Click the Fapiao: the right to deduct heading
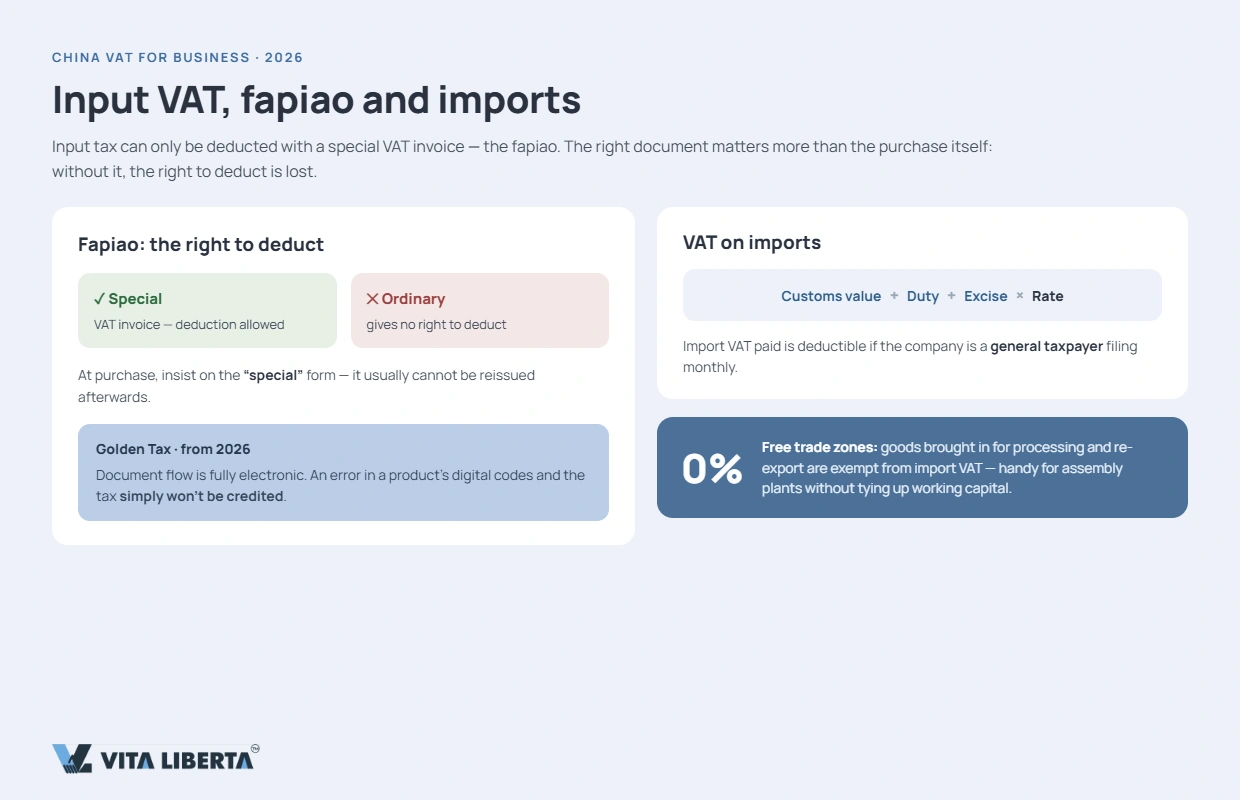Screen dimensions: 1240x800 [x=201, y=244]
